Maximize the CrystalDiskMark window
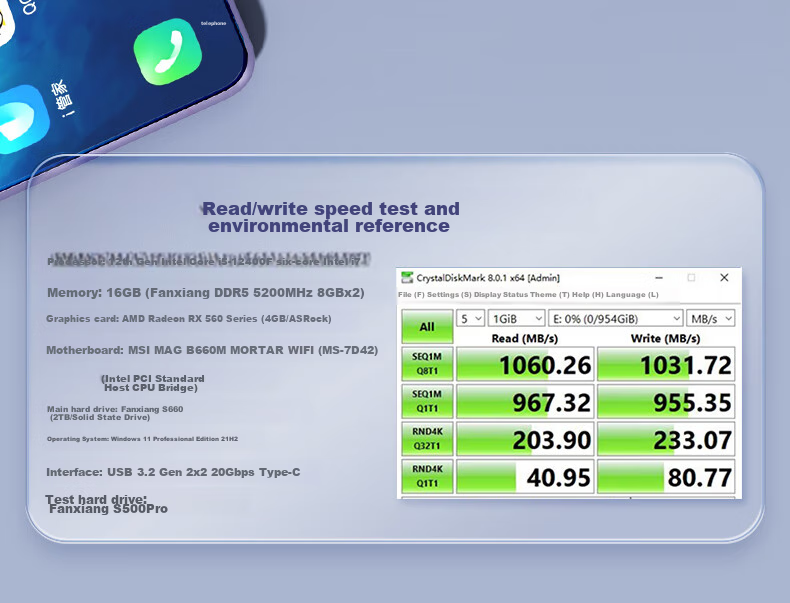 click(x=691, y=278)
